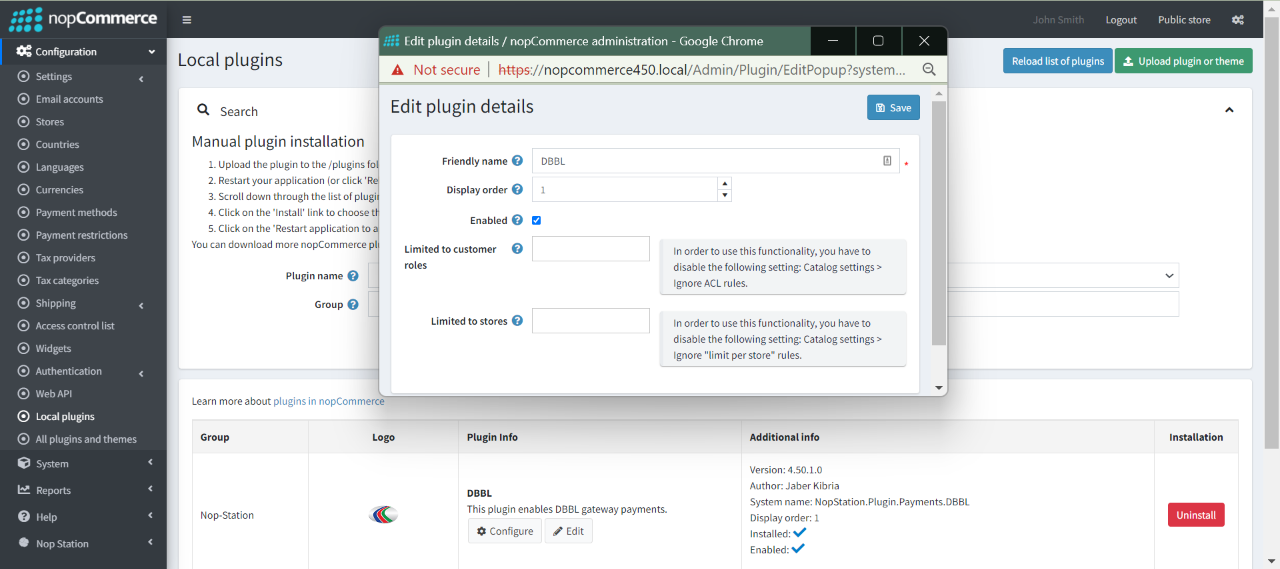The height and width of the screenshot is (569, 1280).
Task: Click help icon next to Enabled
Action: tap(517, 220)
